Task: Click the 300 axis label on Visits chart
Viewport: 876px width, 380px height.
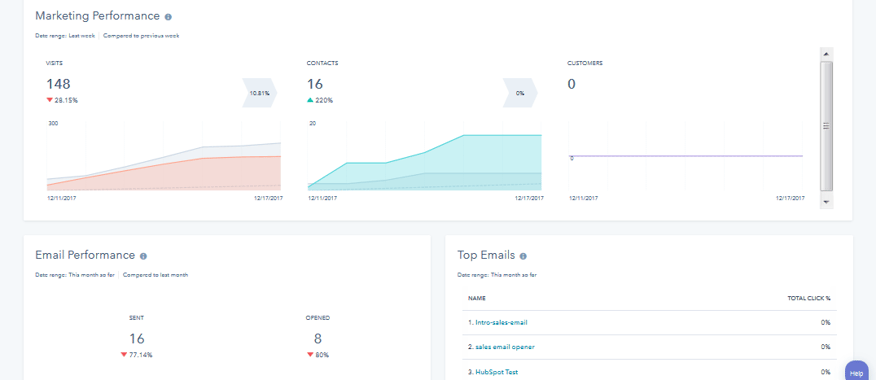Action: coord(54,124)
